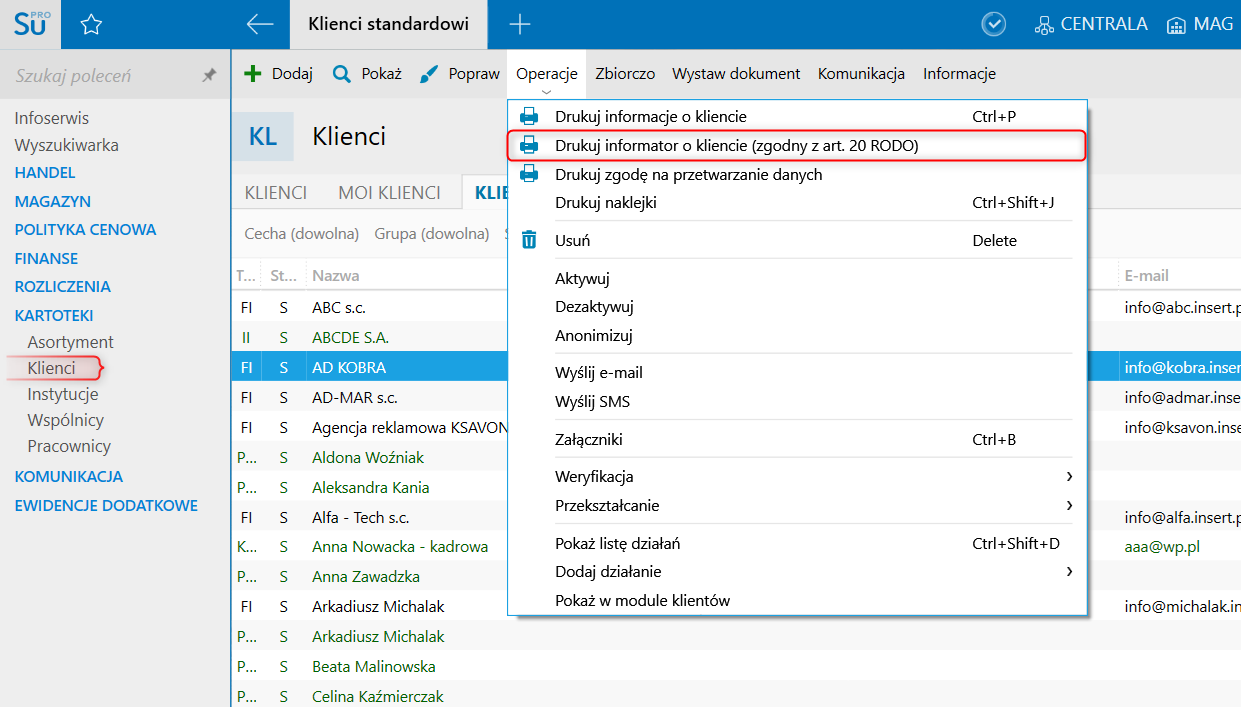Open Asortyment in the Kartoteki sidebar
This screenshot has height=707, width=1241.
click(x=70, y=342)
